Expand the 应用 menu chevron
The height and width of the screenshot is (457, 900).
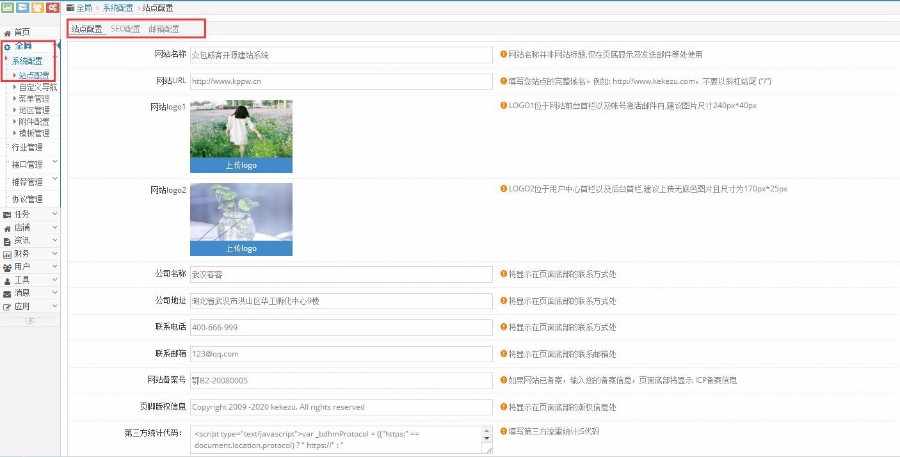point(55,306)
